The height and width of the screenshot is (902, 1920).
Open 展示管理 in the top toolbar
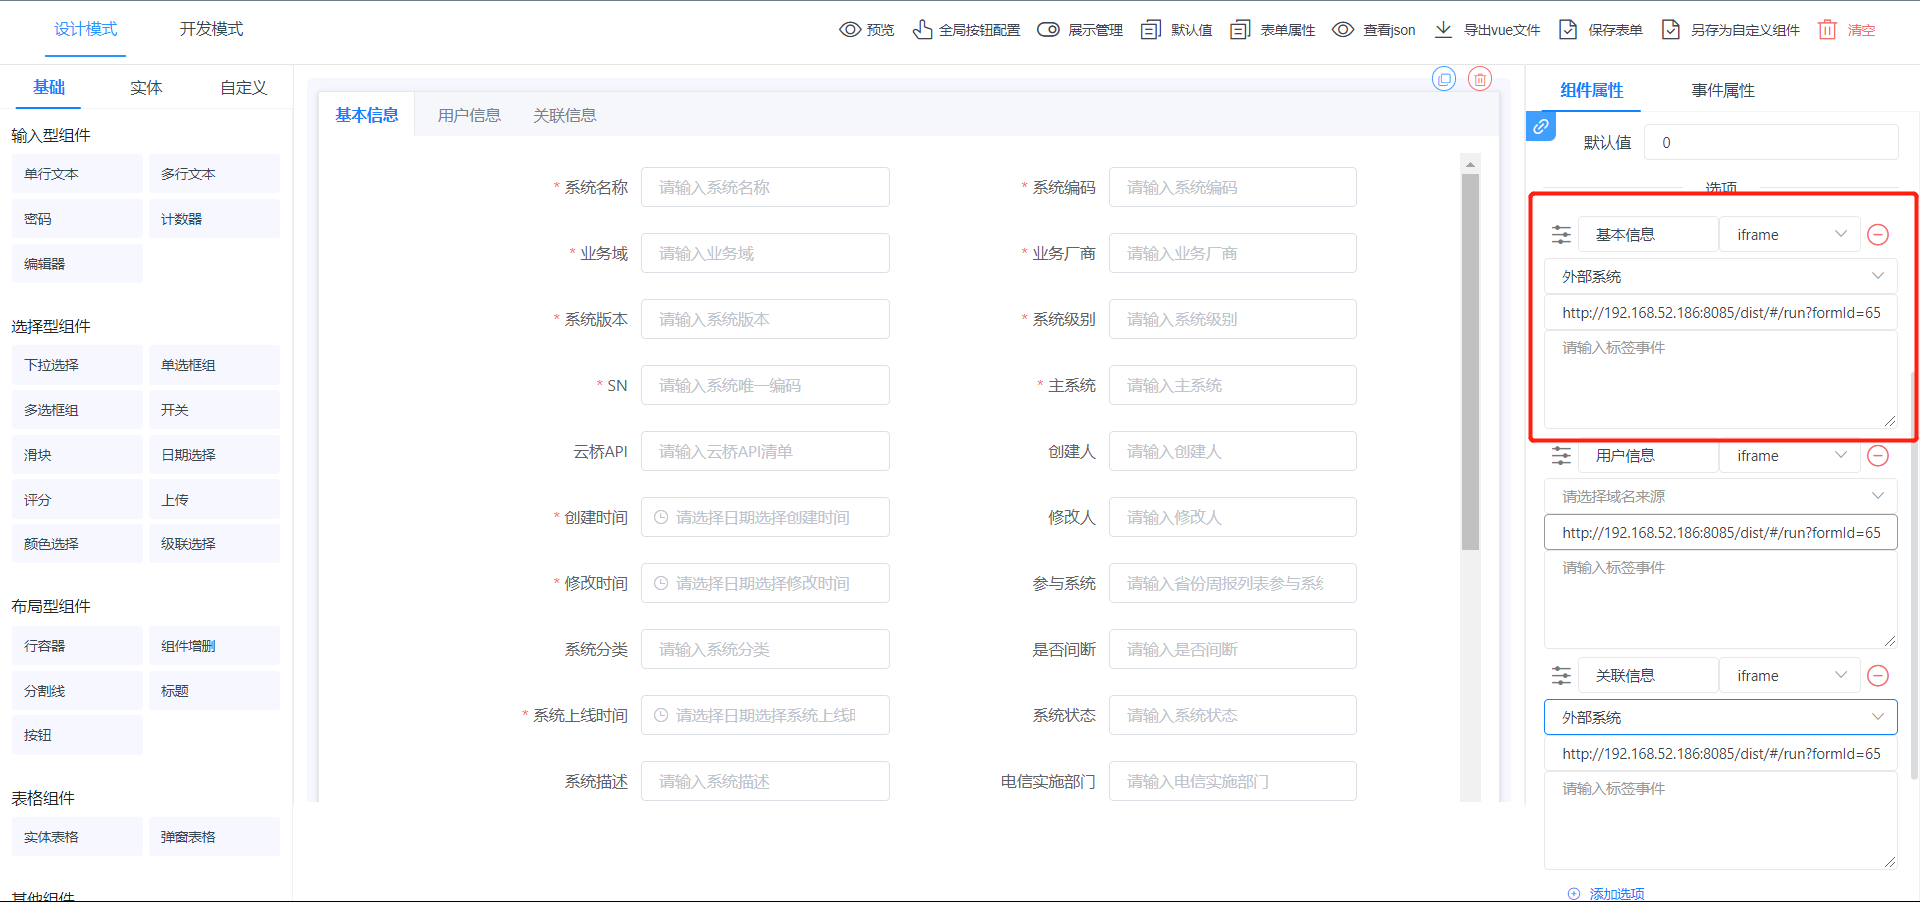tap(1080, 30)
